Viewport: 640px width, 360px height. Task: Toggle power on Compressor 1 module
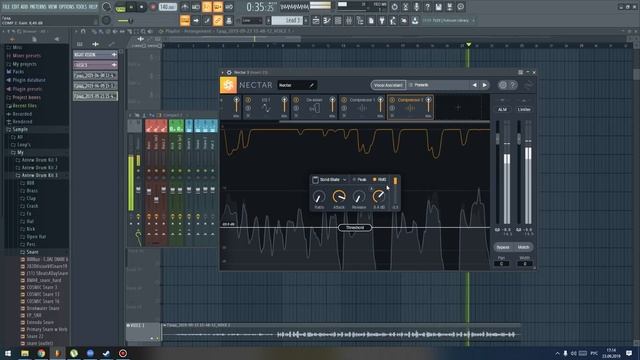coord(344,100)
